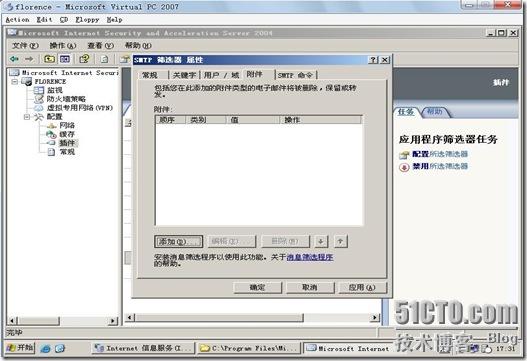Switch to the 常规 tab in dialog
The image size is (527, 361).
click(x=150, y=75)
